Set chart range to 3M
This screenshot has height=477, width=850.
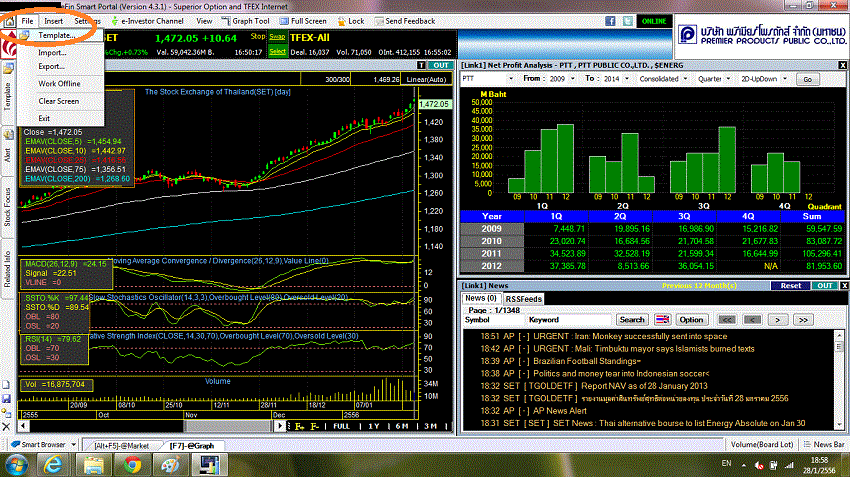pyautogui.click(x=430, y=427)
